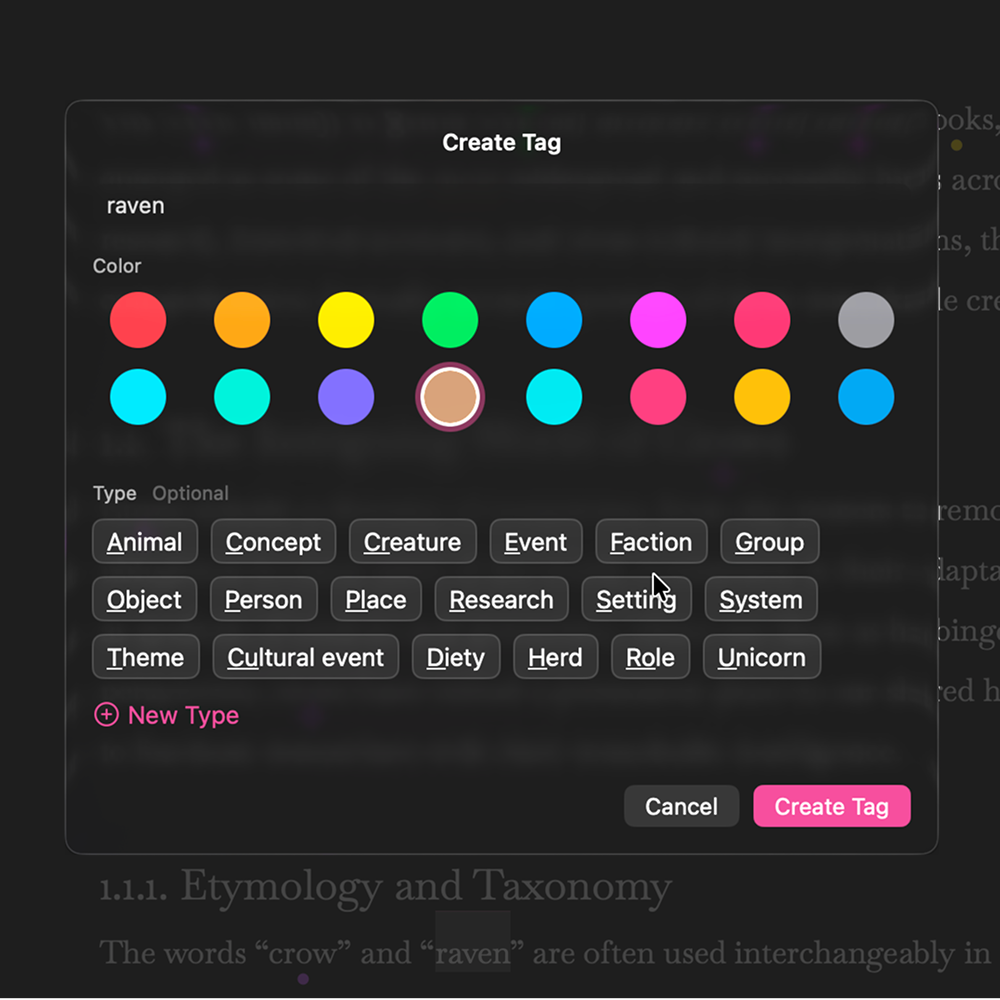This screenshot has width=1000, height=1000.
Task: Choose the Unicorn type
Action: 761,657
